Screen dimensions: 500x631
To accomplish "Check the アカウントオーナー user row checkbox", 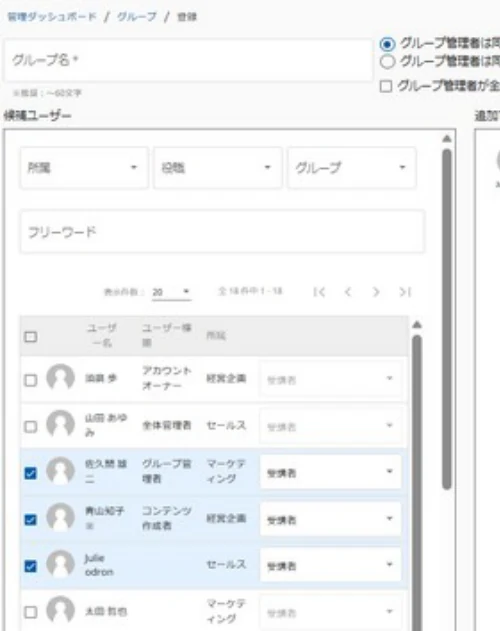I will (x=31, y=380).
